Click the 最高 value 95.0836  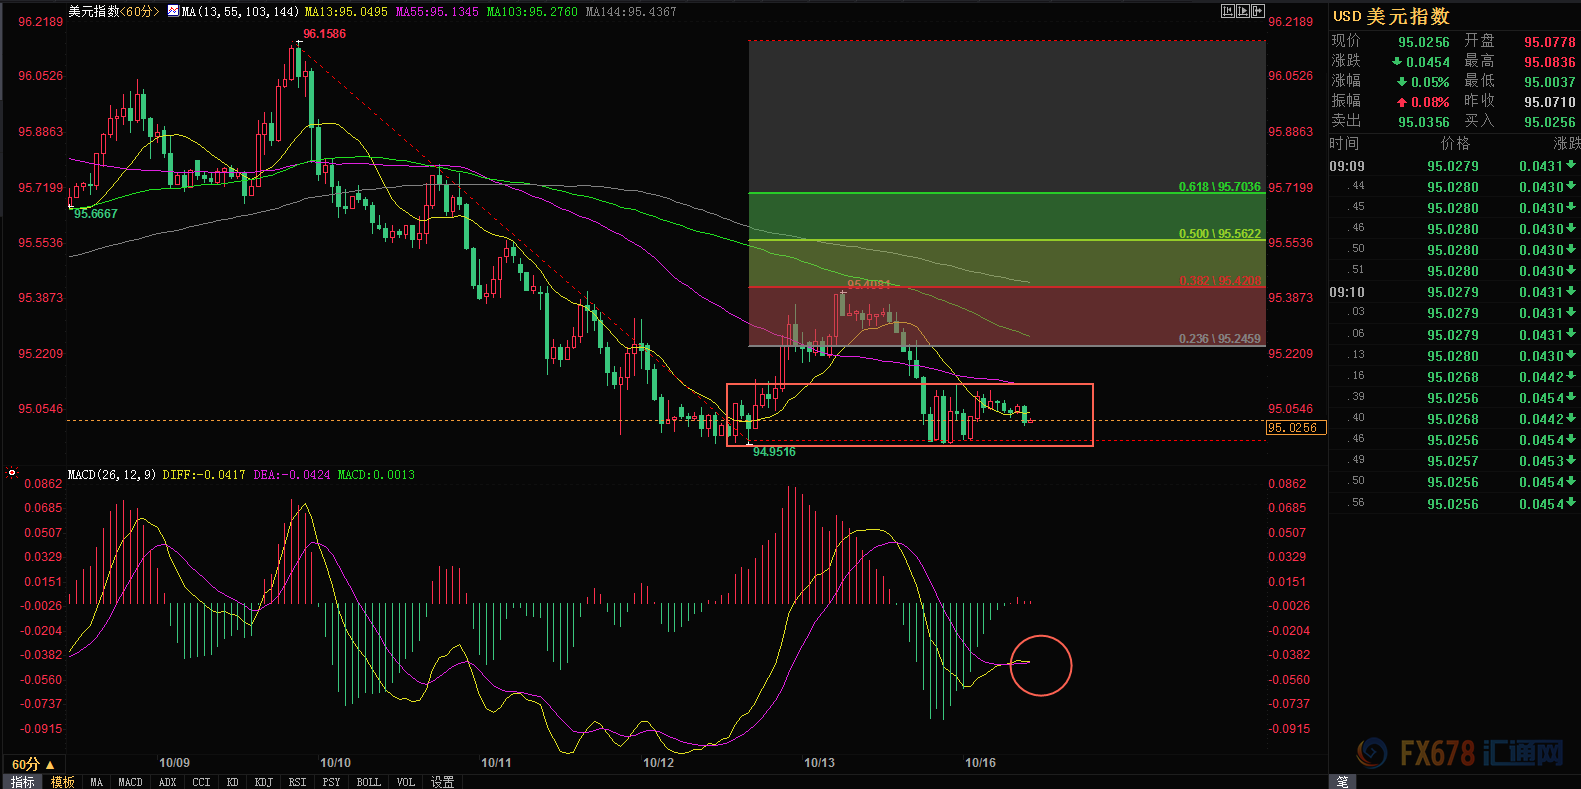pyautogui.click(x=1549, y=62)
